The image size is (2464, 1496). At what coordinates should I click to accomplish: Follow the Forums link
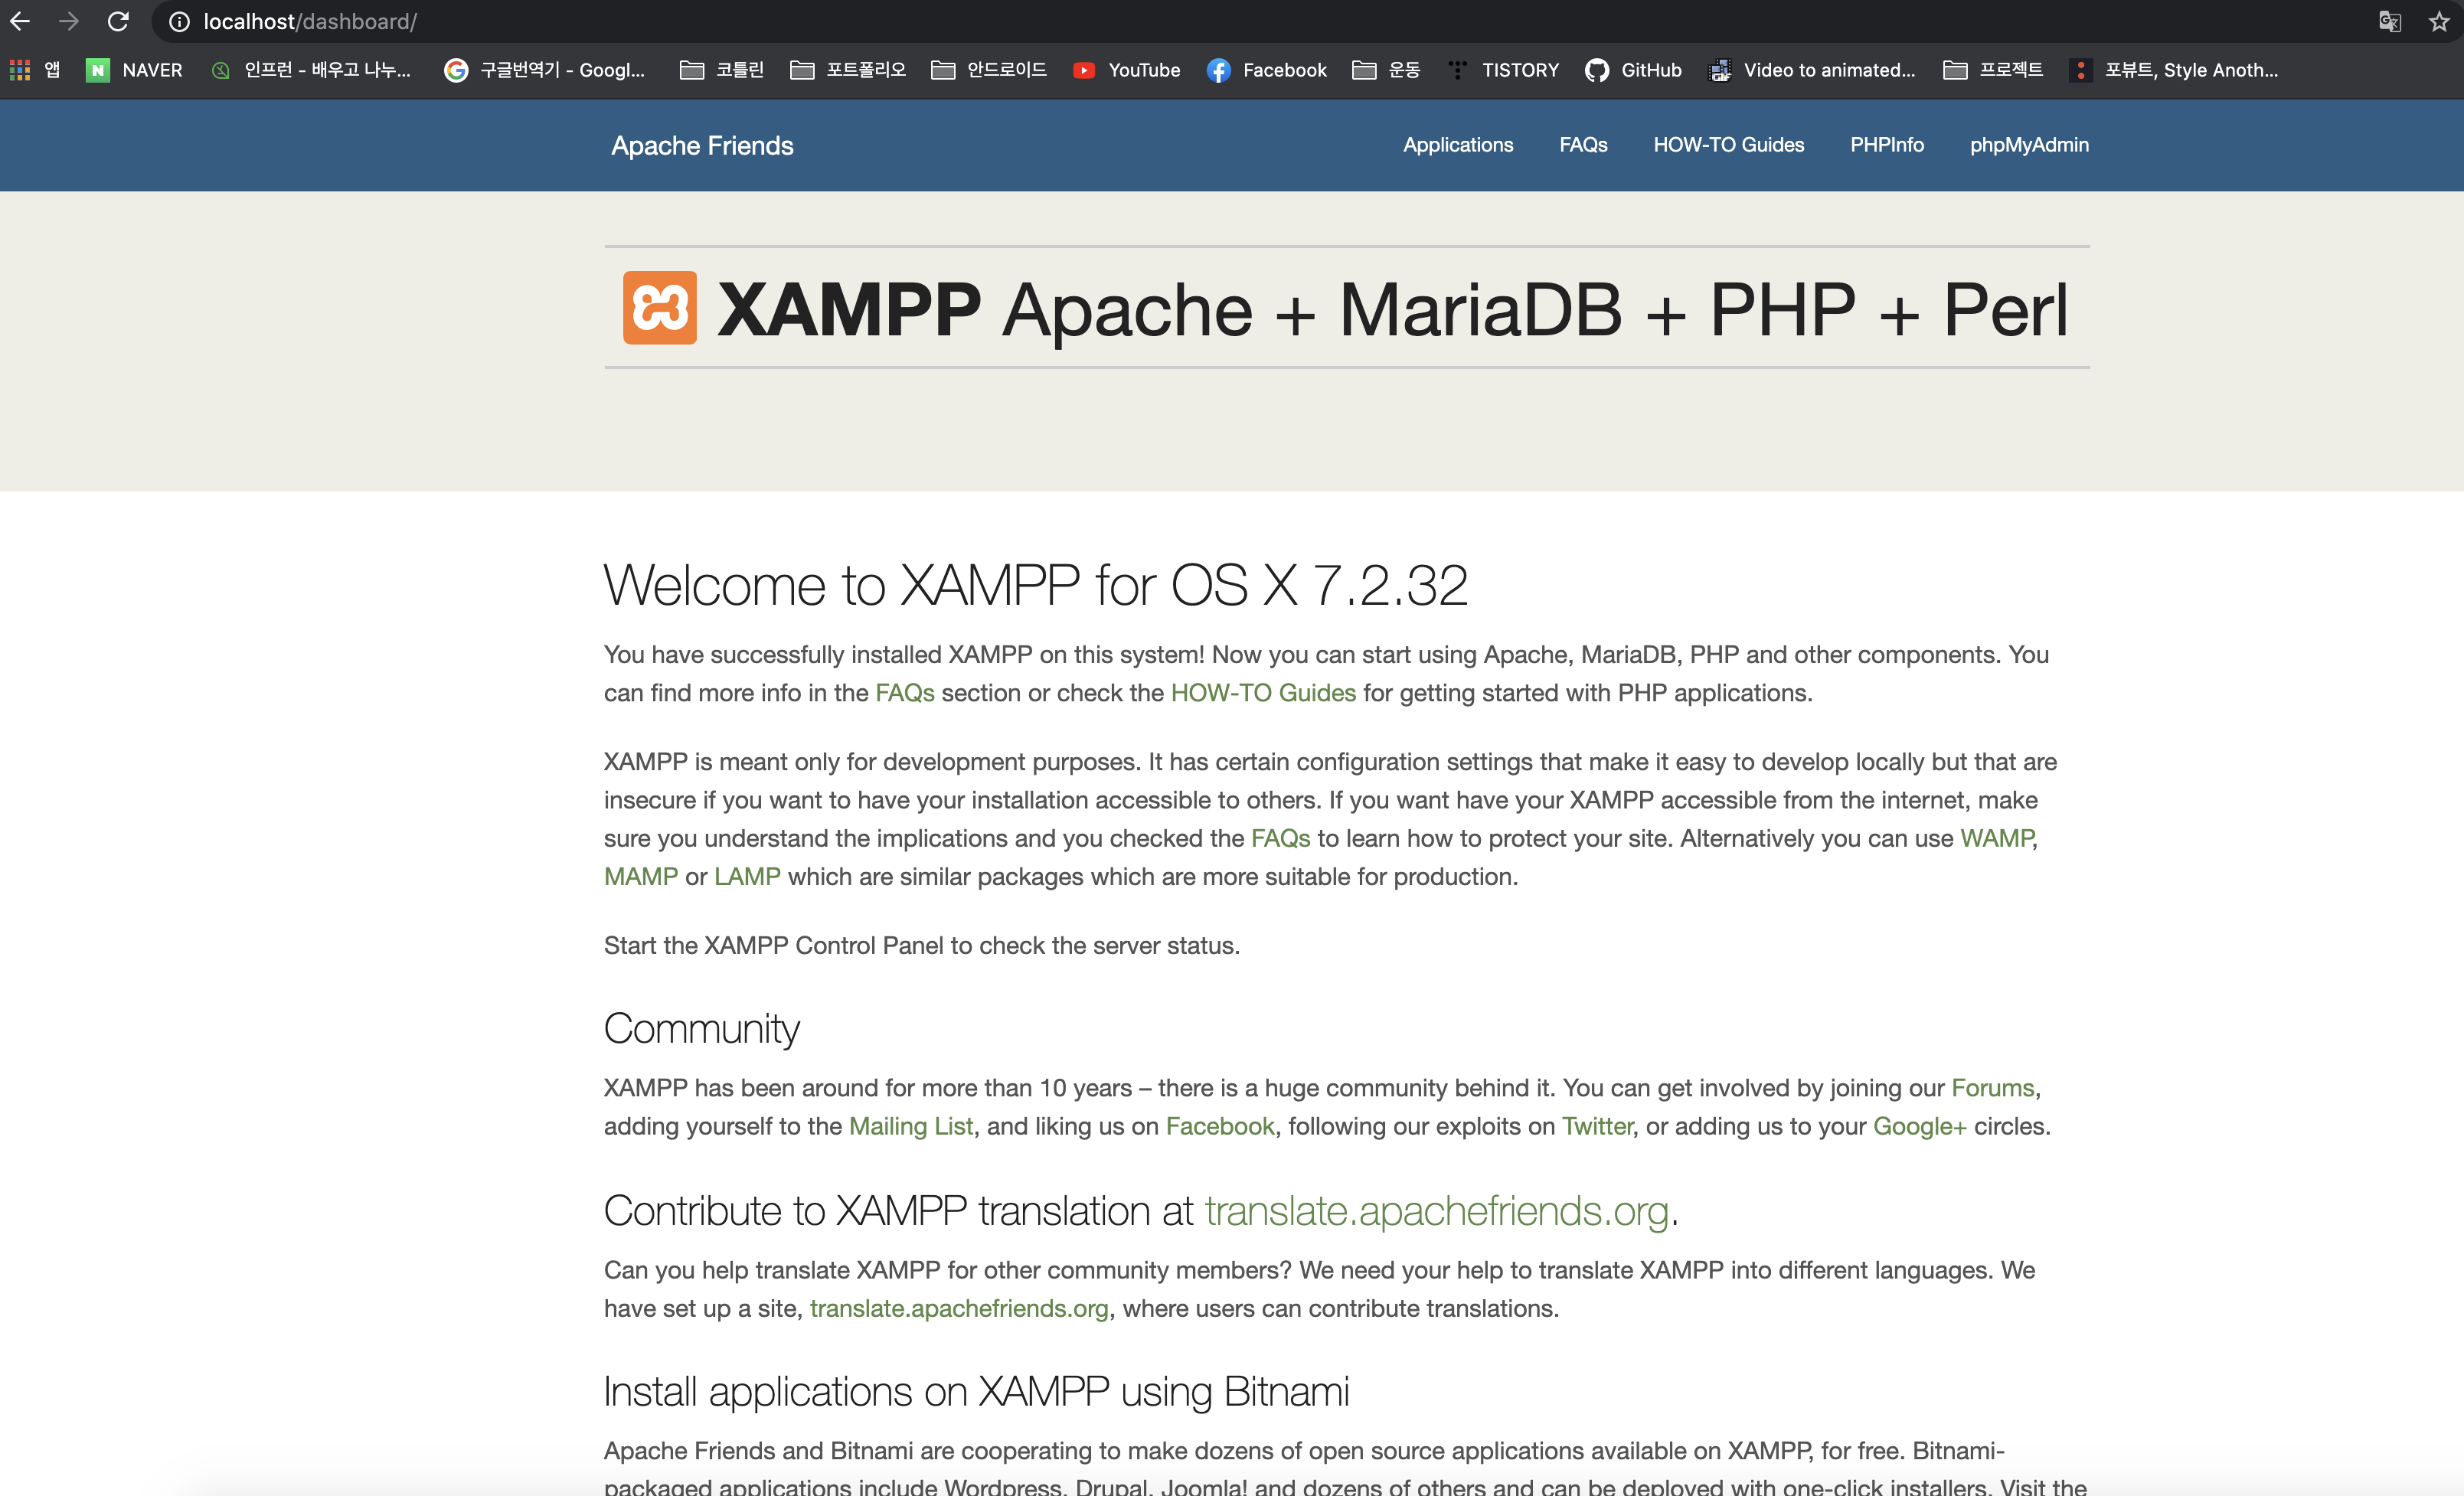[x=1993, y=1088]
